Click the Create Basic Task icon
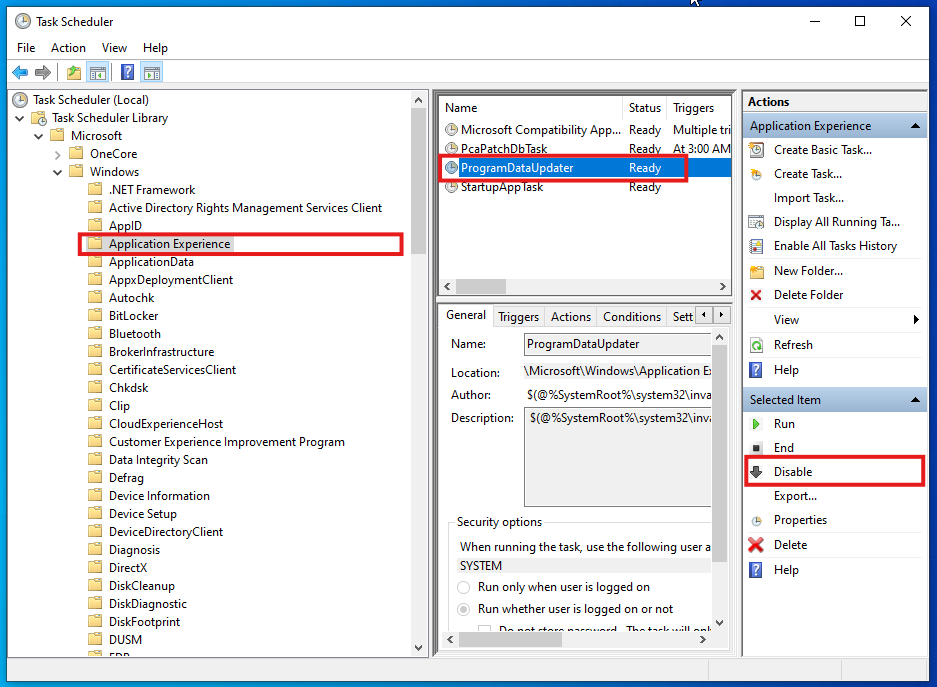The width and height of the screenshot is (937, 687). [x=757, y=150]
